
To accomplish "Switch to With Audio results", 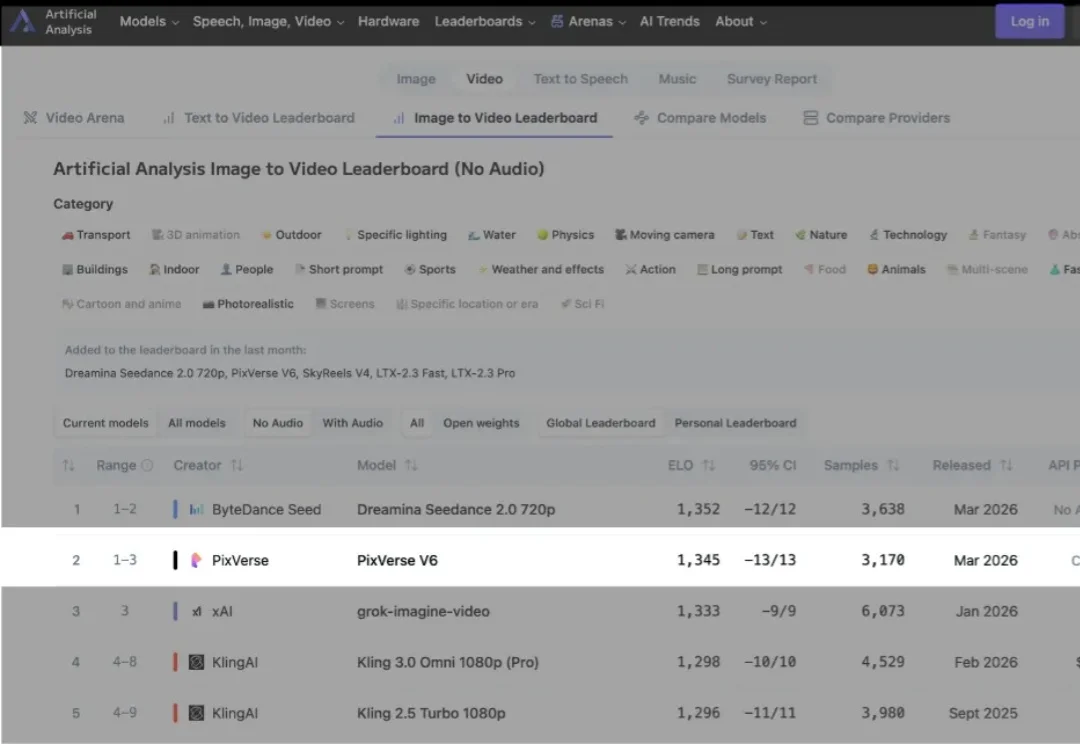I will (352, 422).
